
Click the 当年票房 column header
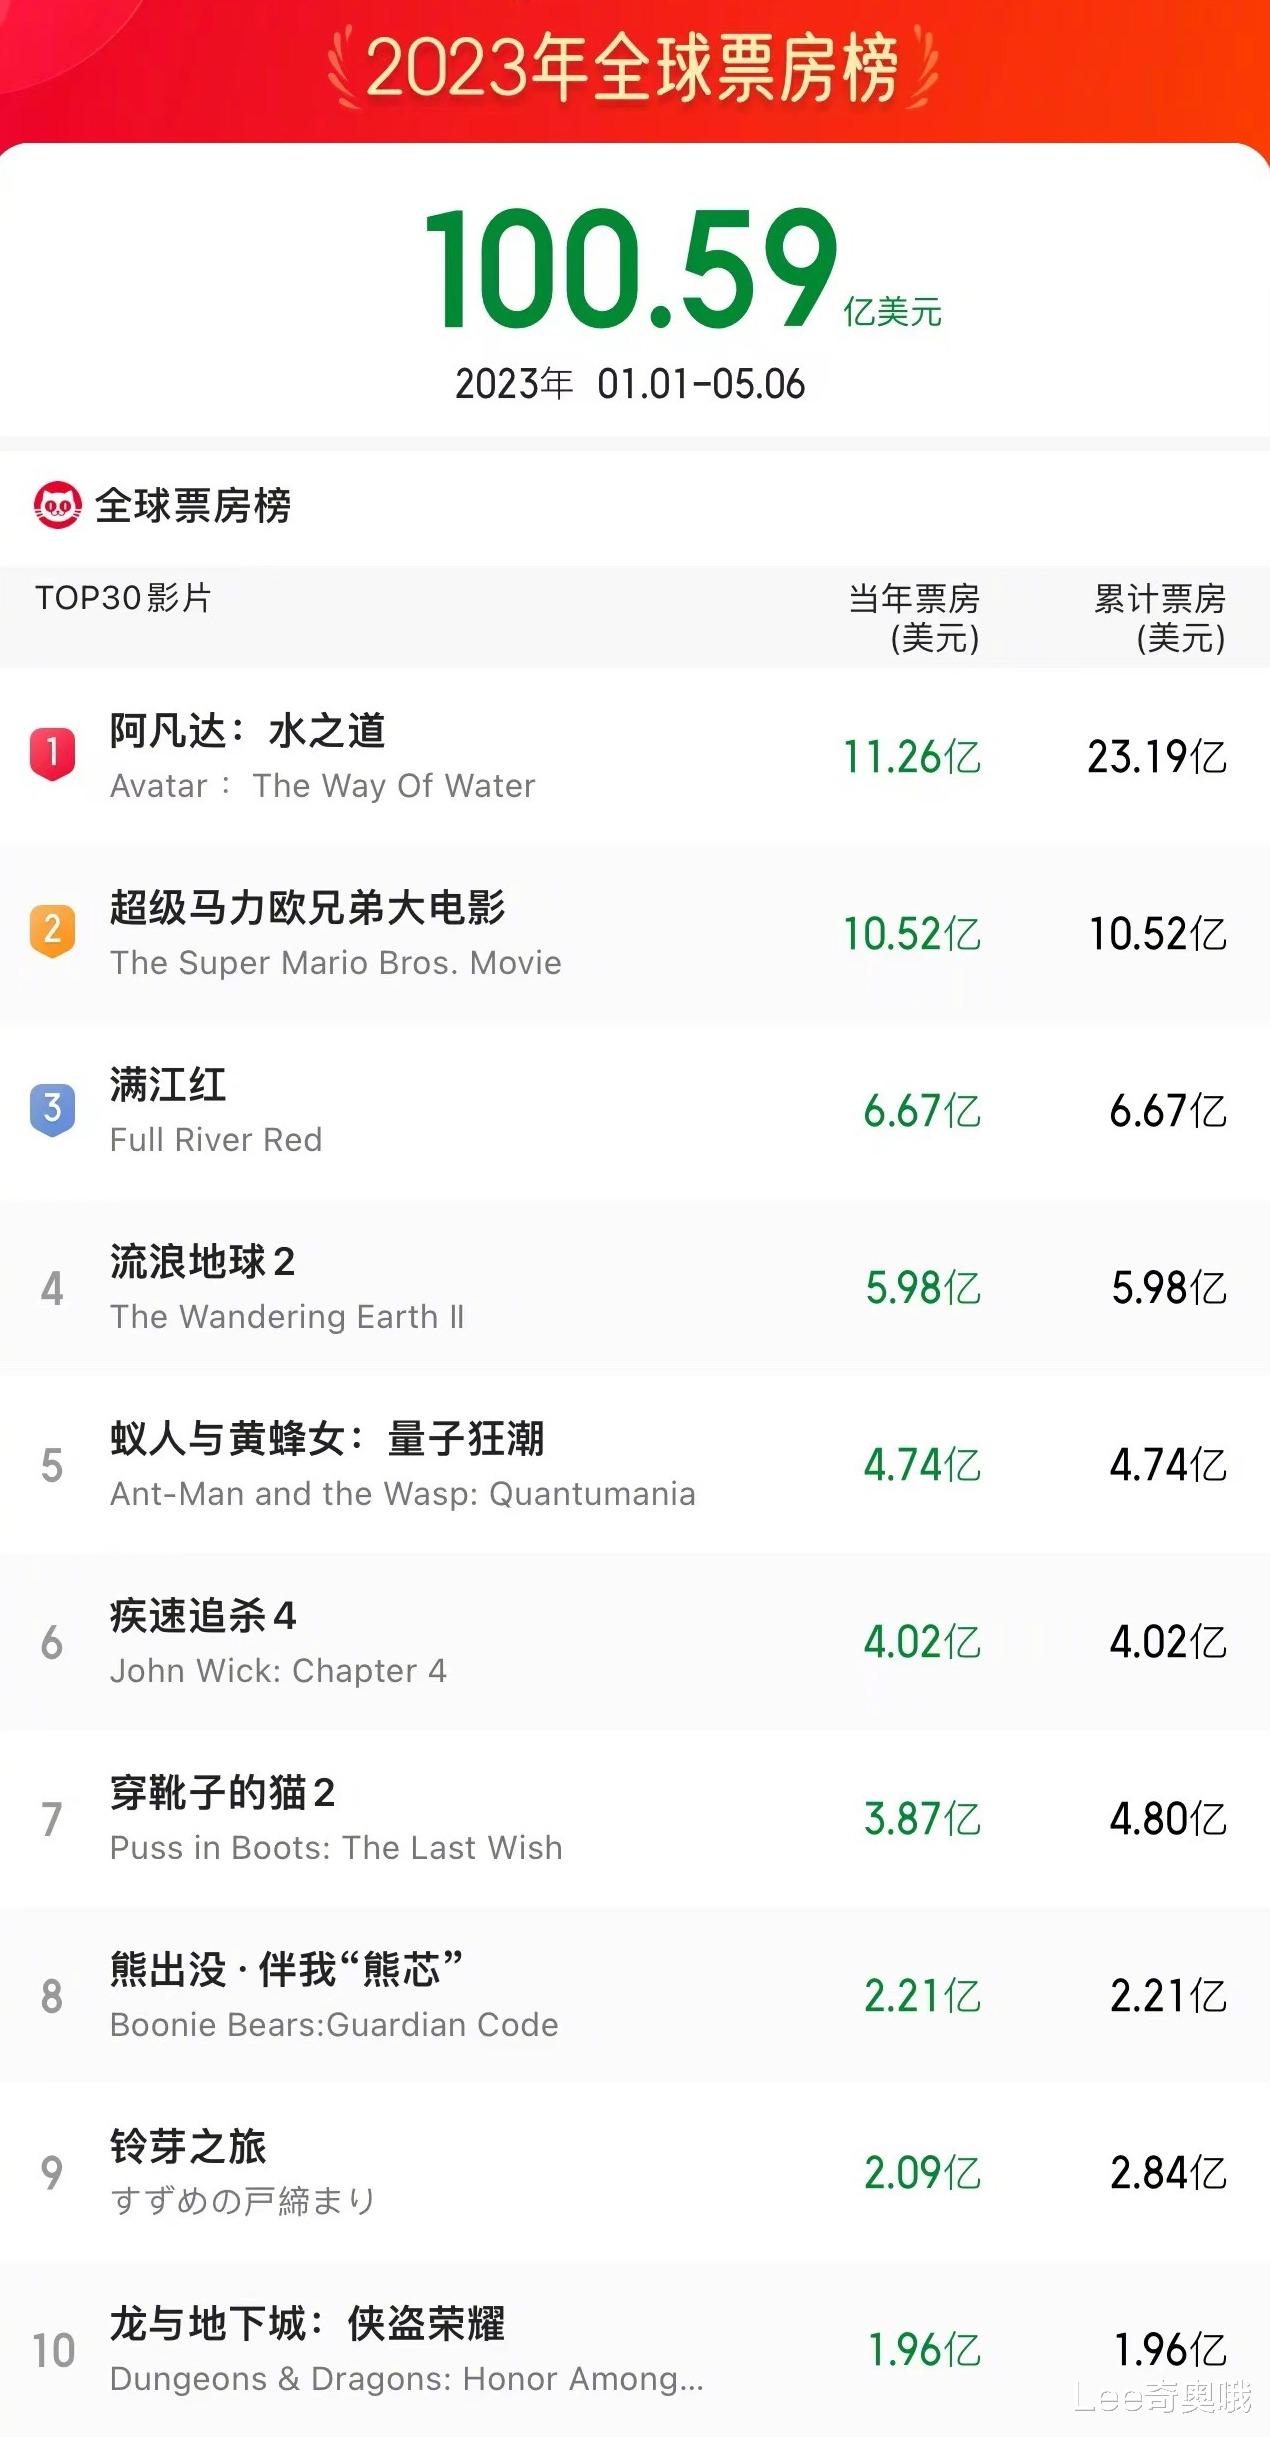click(913, 617)
